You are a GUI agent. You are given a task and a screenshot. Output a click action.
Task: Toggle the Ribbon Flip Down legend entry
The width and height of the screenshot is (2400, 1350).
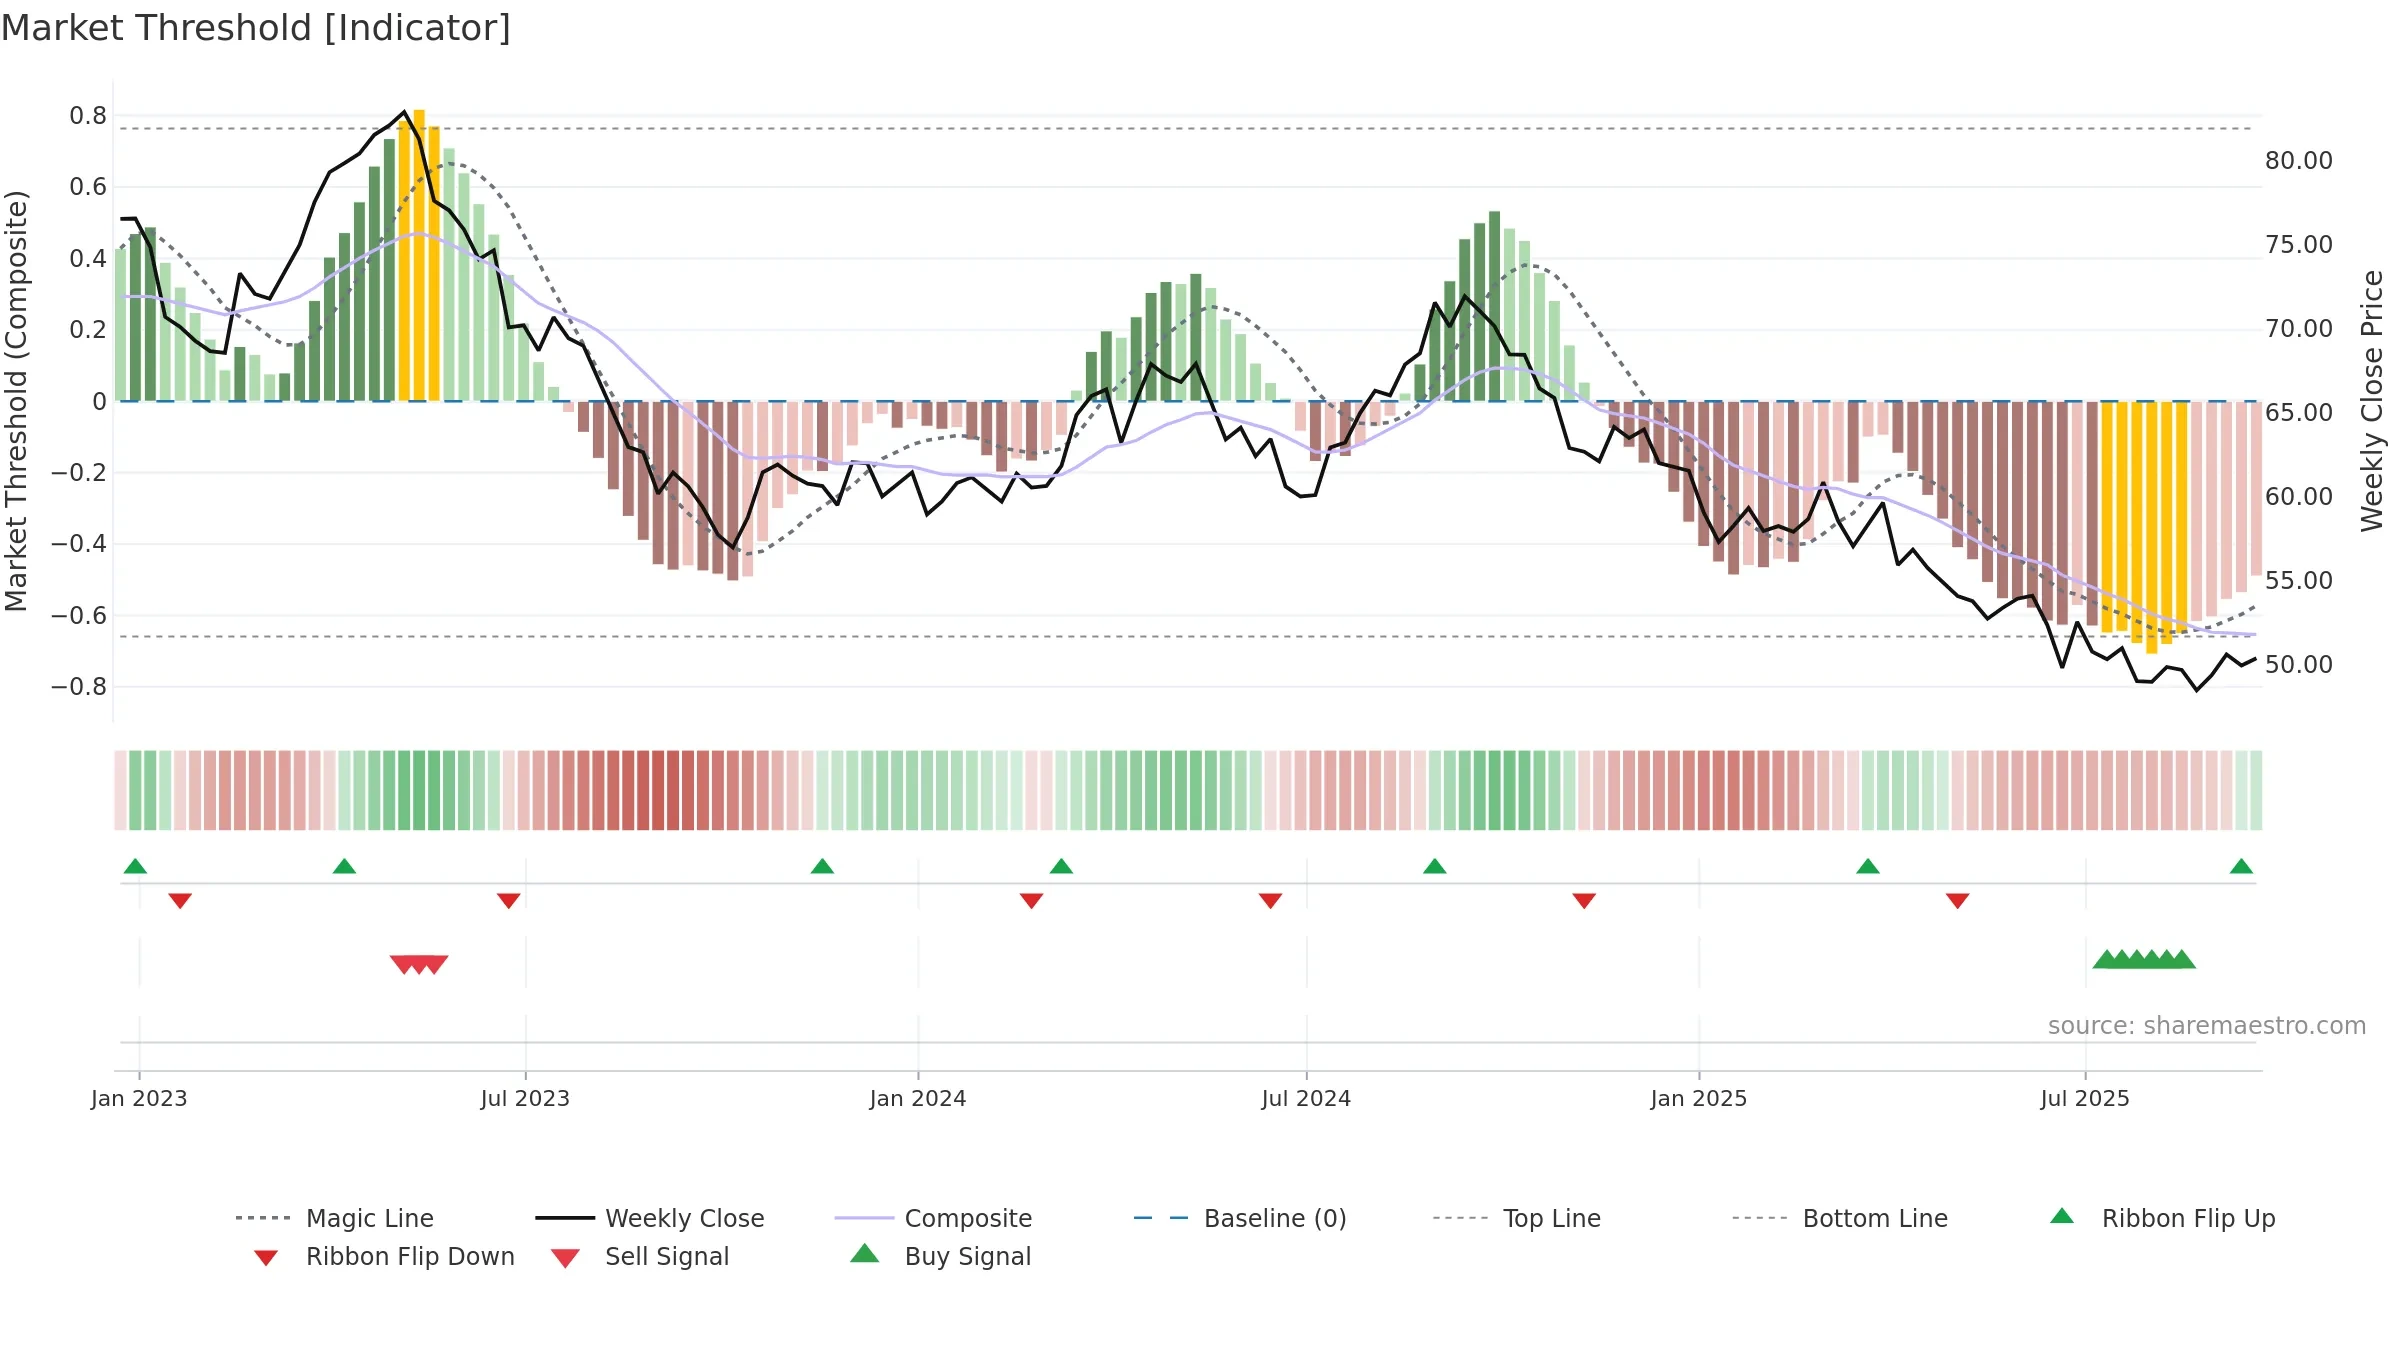[x=383, y=1256]
